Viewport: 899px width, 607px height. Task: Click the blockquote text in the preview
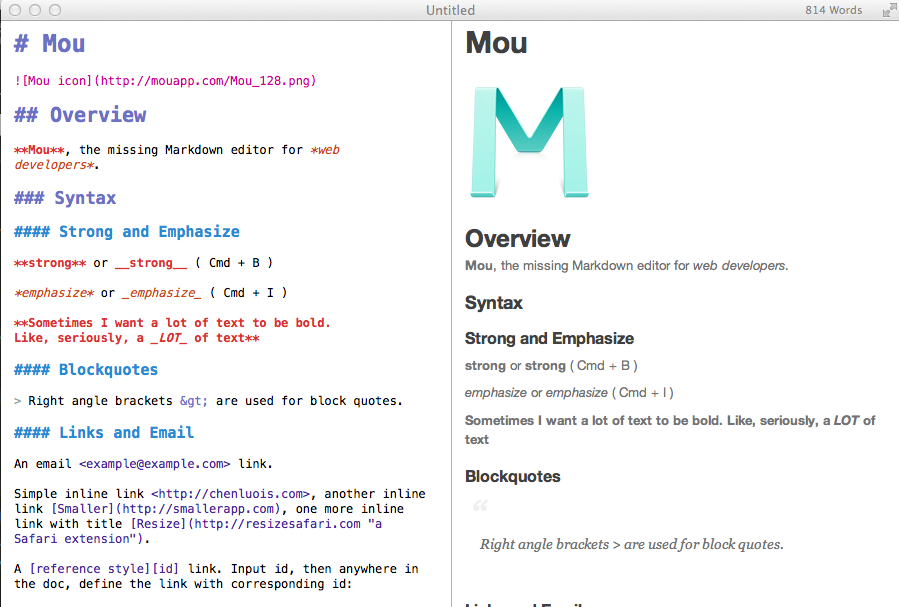(631, 545)
